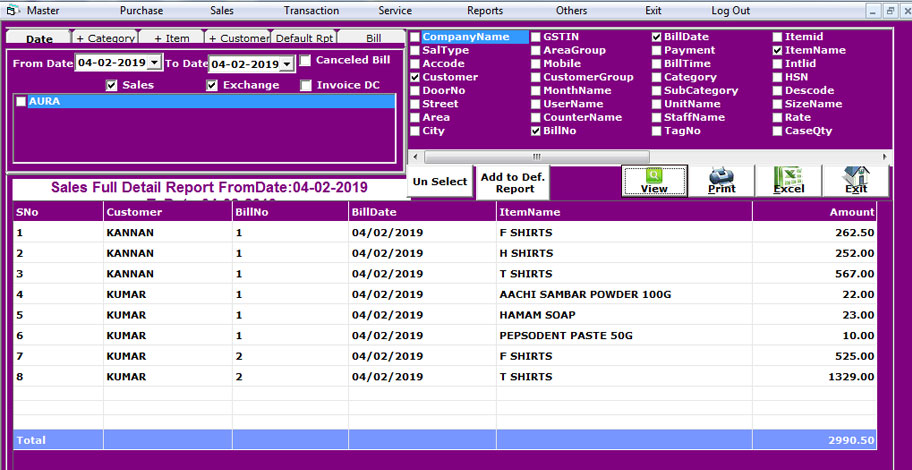Open the To Date dropdown
Image resolution: width=912 pixels, height=470 pixels.
[x=287, y=64]
